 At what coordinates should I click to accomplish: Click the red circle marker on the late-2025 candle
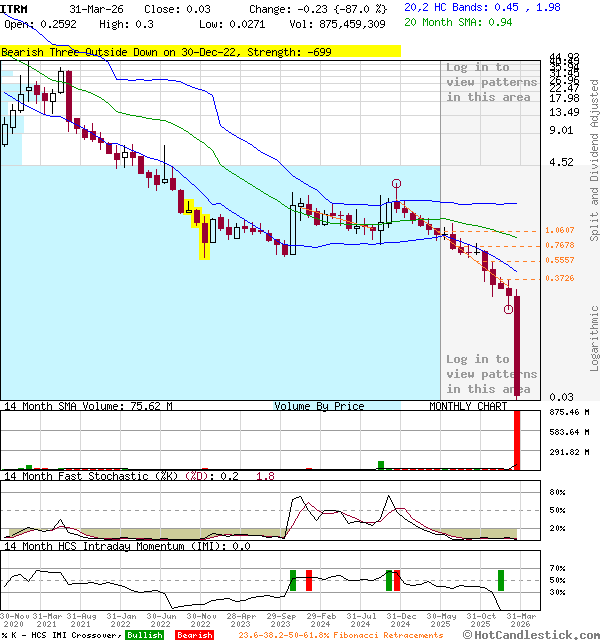point(509,309)
